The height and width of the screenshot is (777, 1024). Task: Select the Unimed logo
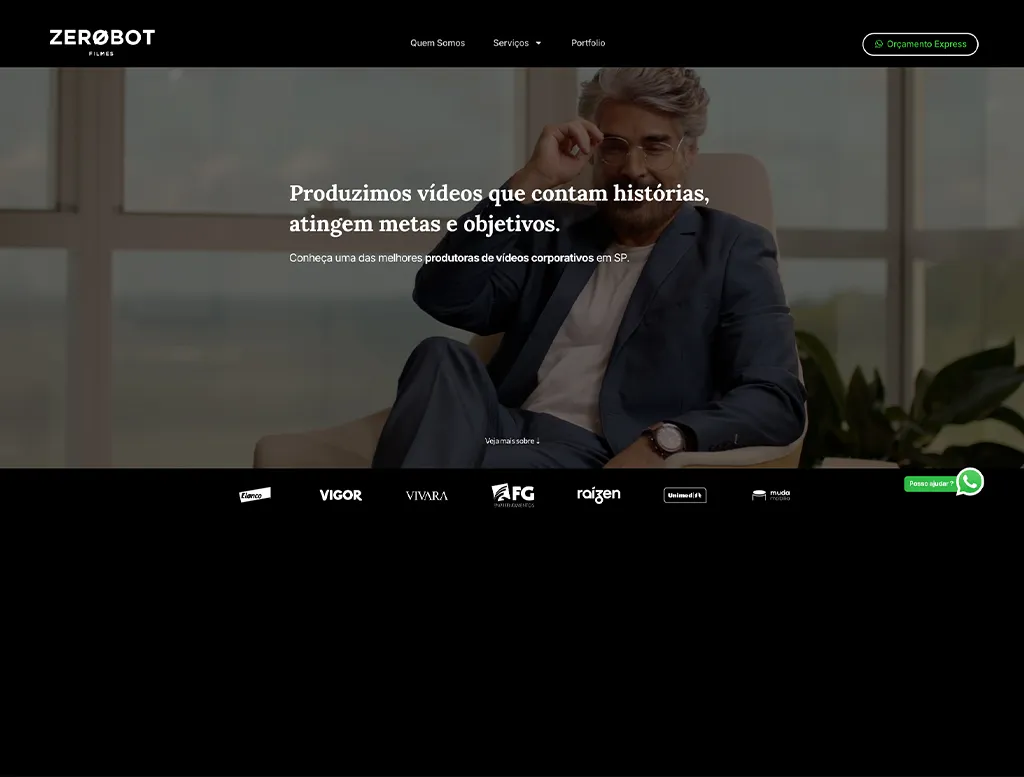click(x=685, y=495)
